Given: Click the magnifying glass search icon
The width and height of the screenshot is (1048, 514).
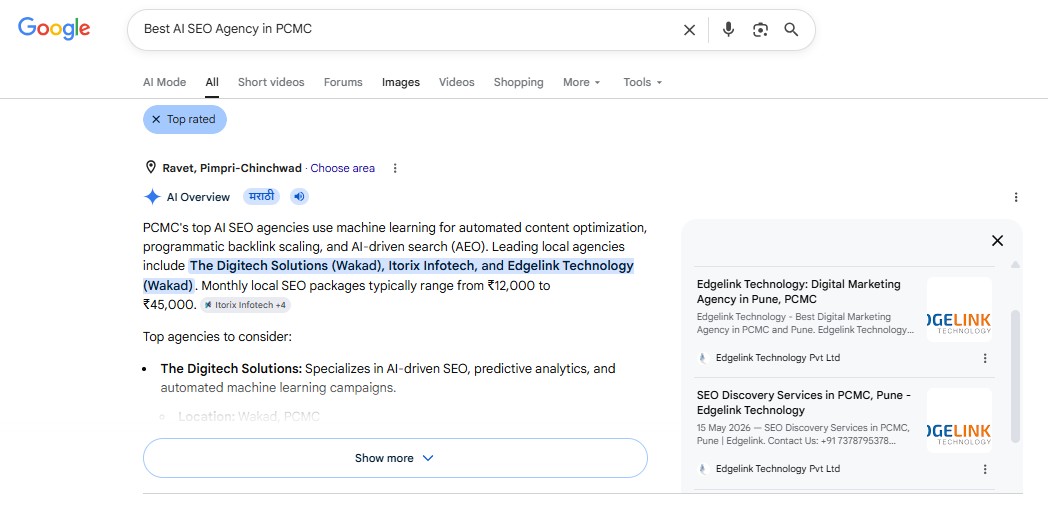Looking at the screenshot, I should pos(791,29).
